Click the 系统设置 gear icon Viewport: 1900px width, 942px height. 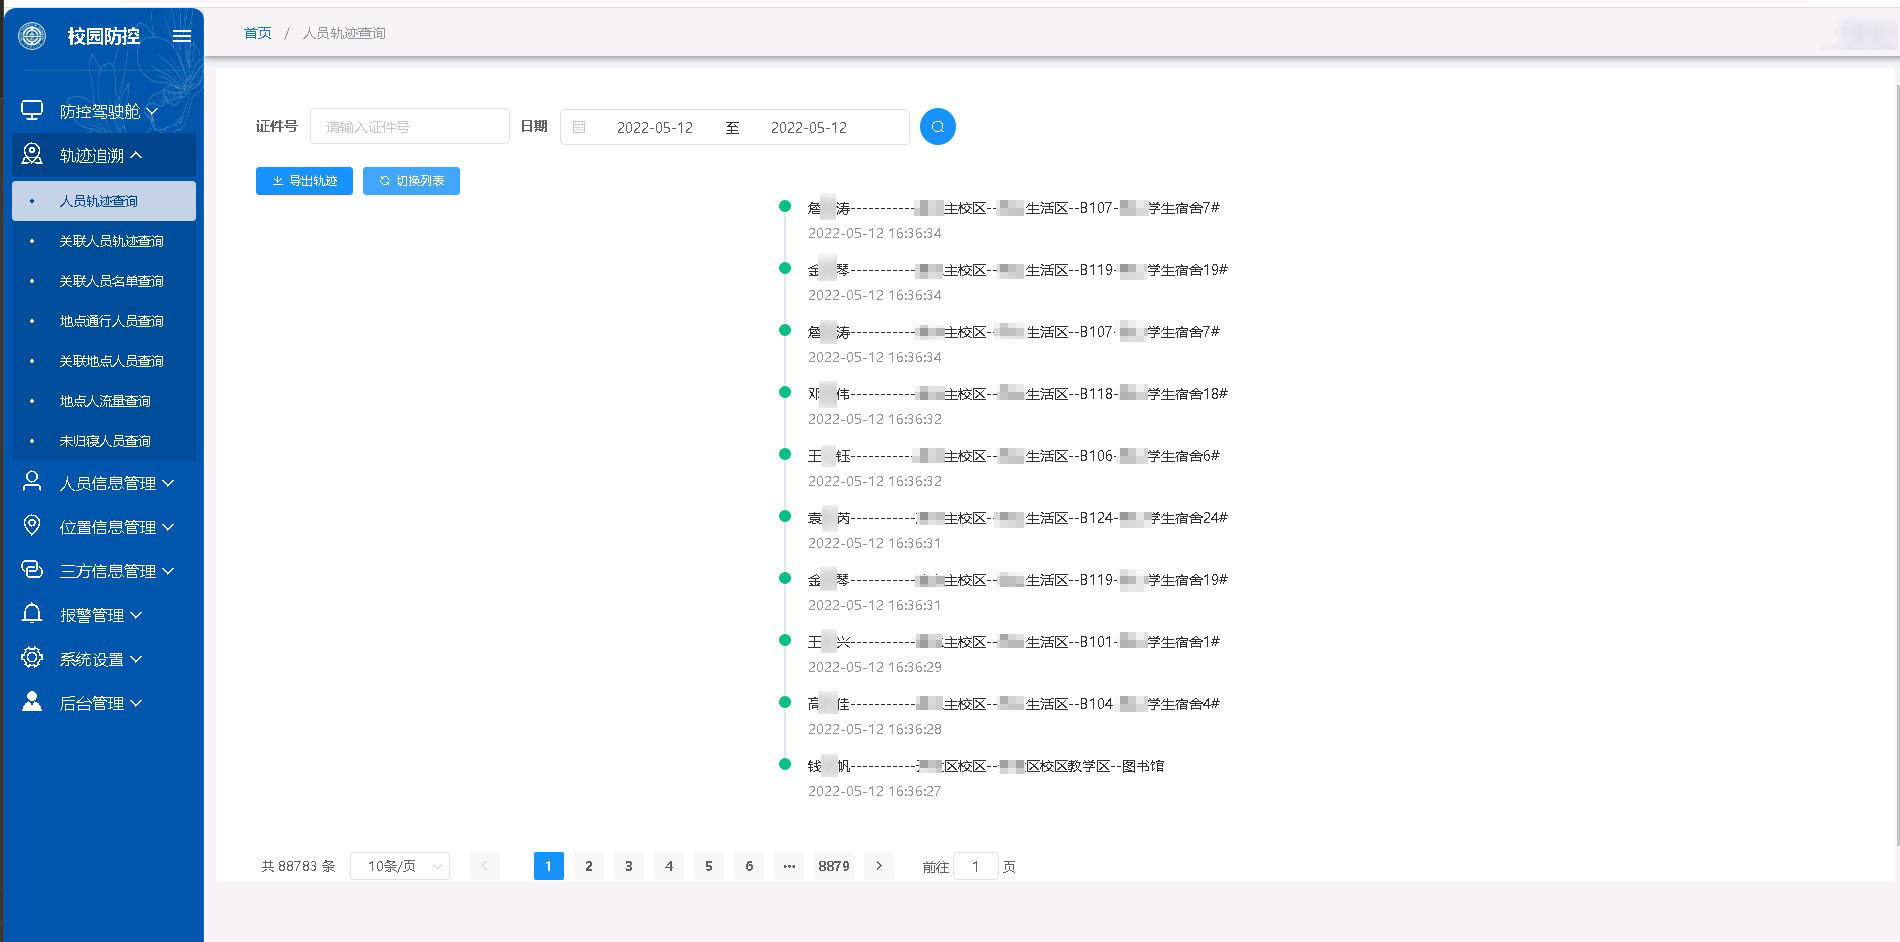click(30, 659)
